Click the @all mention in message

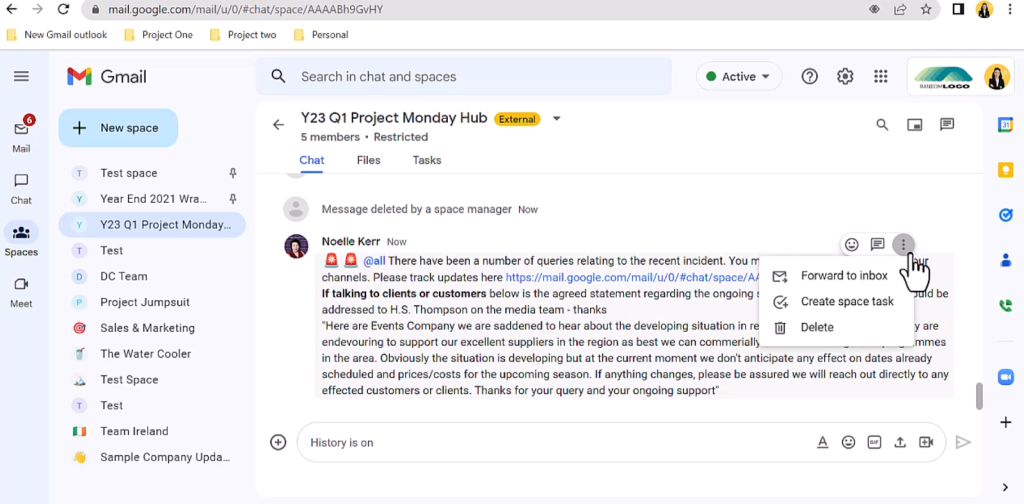click(374, 261)
